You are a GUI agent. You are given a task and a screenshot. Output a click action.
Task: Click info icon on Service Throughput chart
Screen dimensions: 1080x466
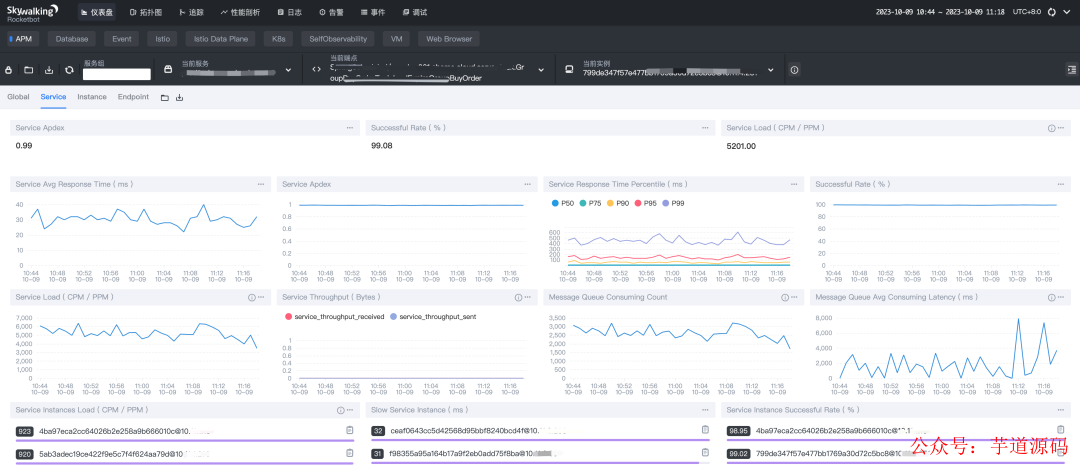tap(517, 297)
